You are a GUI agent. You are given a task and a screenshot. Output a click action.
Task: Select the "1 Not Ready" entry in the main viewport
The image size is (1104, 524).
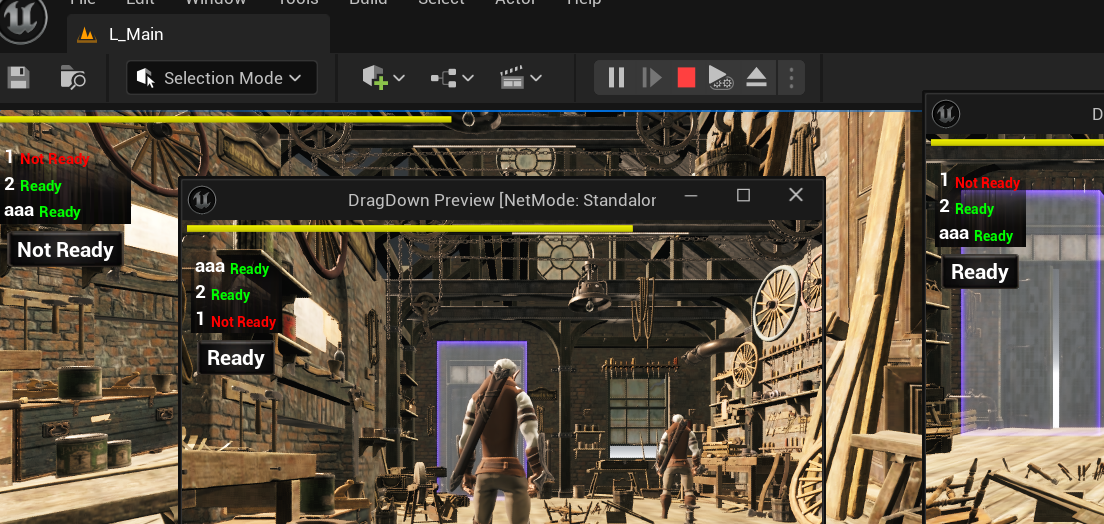pos(47,158)
